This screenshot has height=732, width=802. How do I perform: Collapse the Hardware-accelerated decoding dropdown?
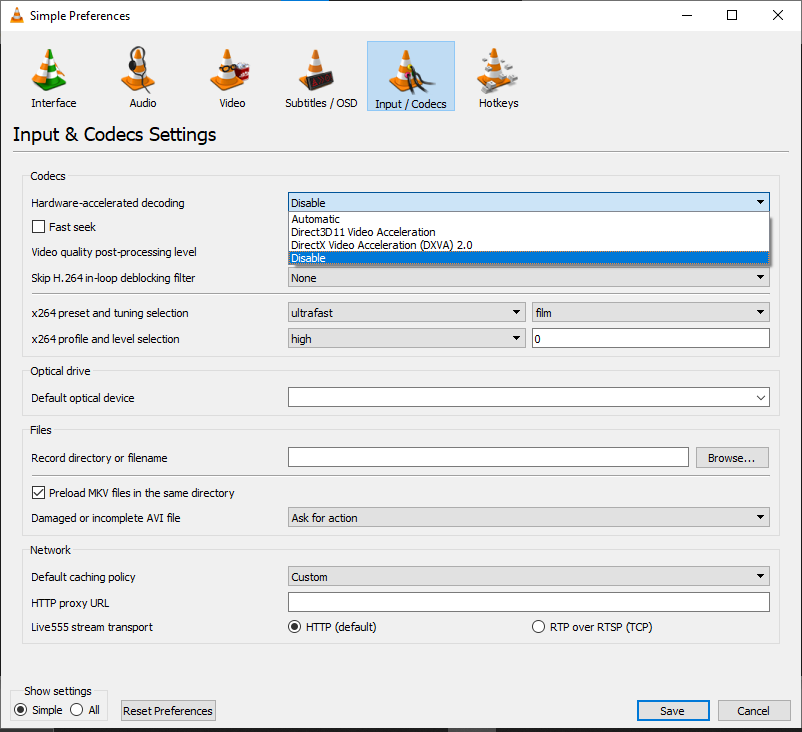(x=528, y=203)
